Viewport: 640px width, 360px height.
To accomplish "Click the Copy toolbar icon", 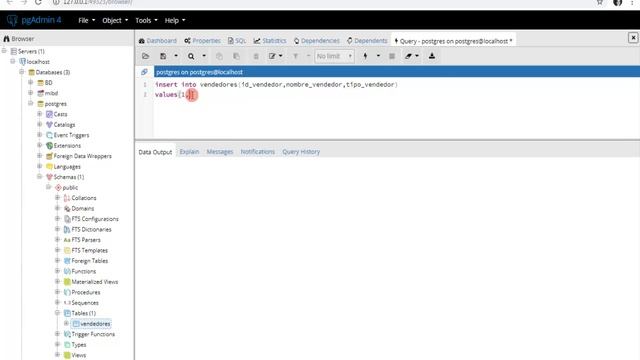I will pos(219,56).
